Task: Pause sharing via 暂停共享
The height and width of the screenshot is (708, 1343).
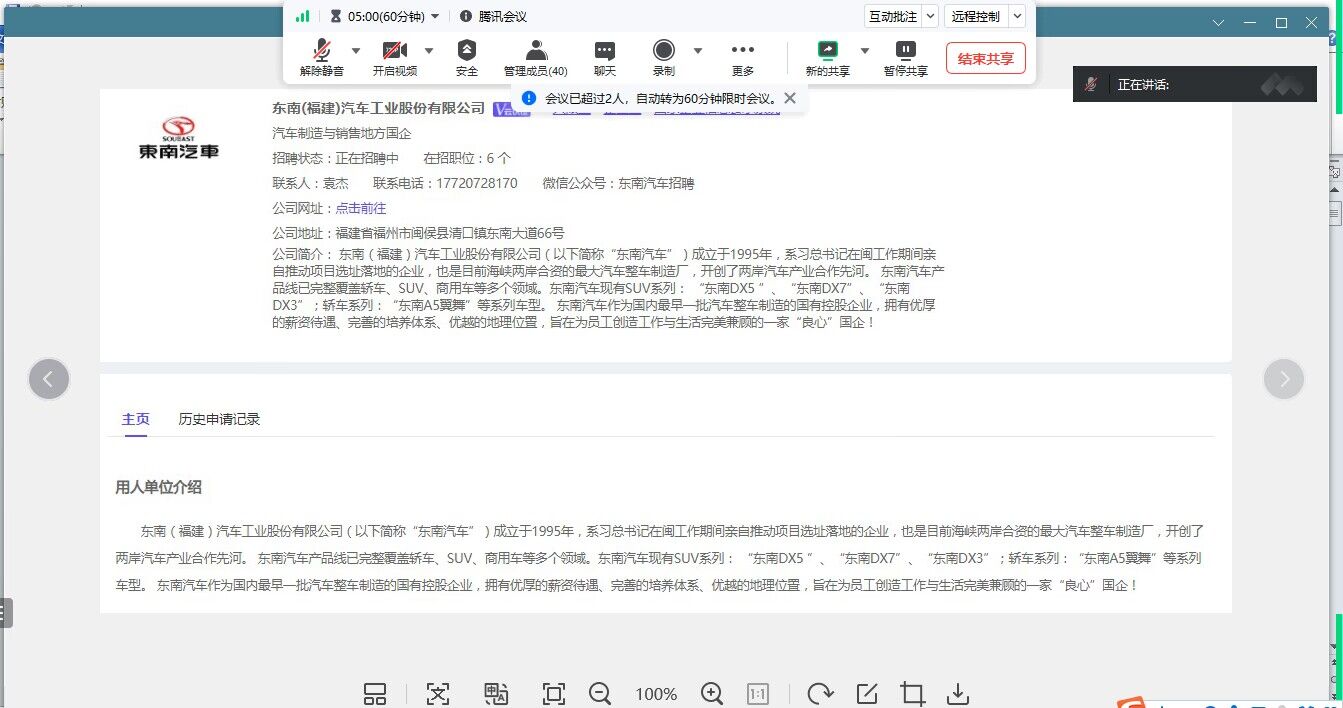Action: pyautogui.click(x=905, y=58)
